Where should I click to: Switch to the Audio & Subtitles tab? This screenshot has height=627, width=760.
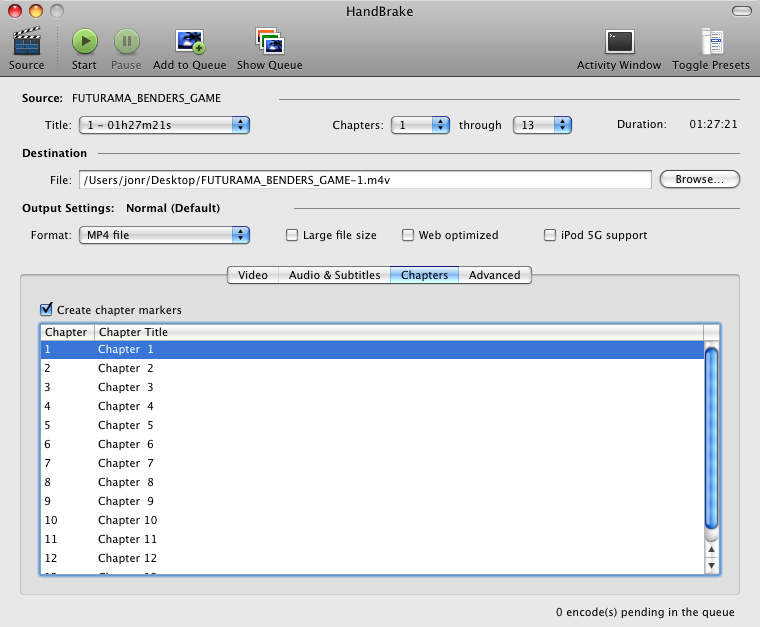pyautogui.click(x=334, y=275)
